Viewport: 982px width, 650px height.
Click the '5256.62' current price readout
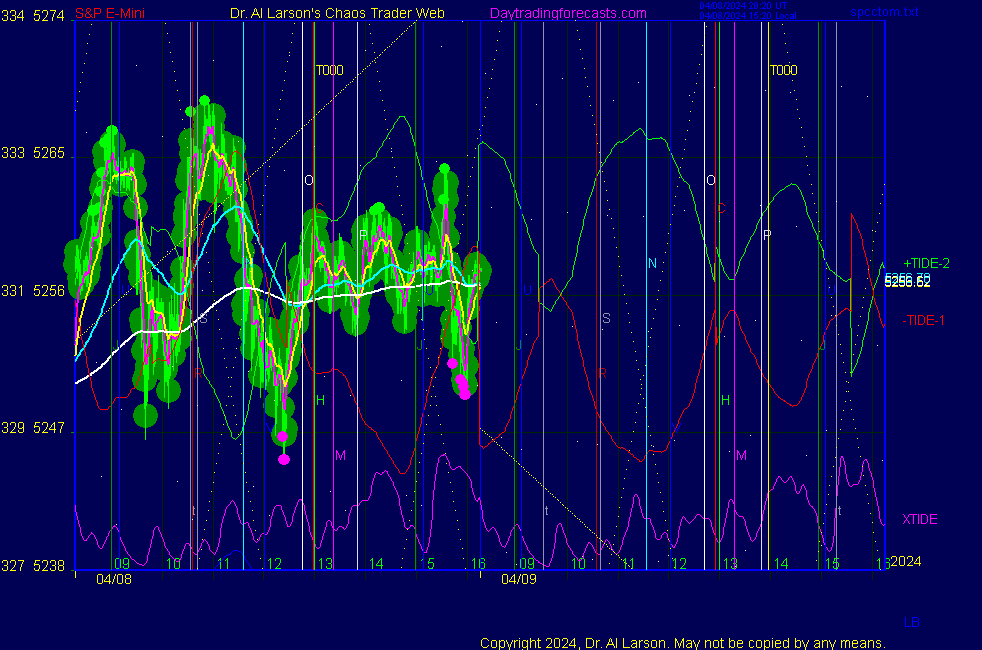[x=907, y=283]
